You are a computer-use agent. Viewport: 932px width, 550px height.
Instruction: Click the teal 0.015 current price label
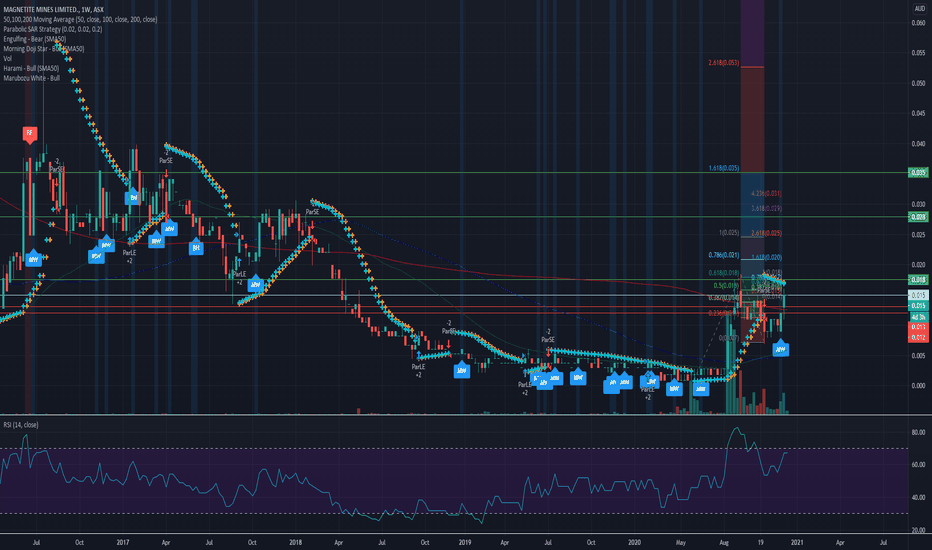coord(918,306)
